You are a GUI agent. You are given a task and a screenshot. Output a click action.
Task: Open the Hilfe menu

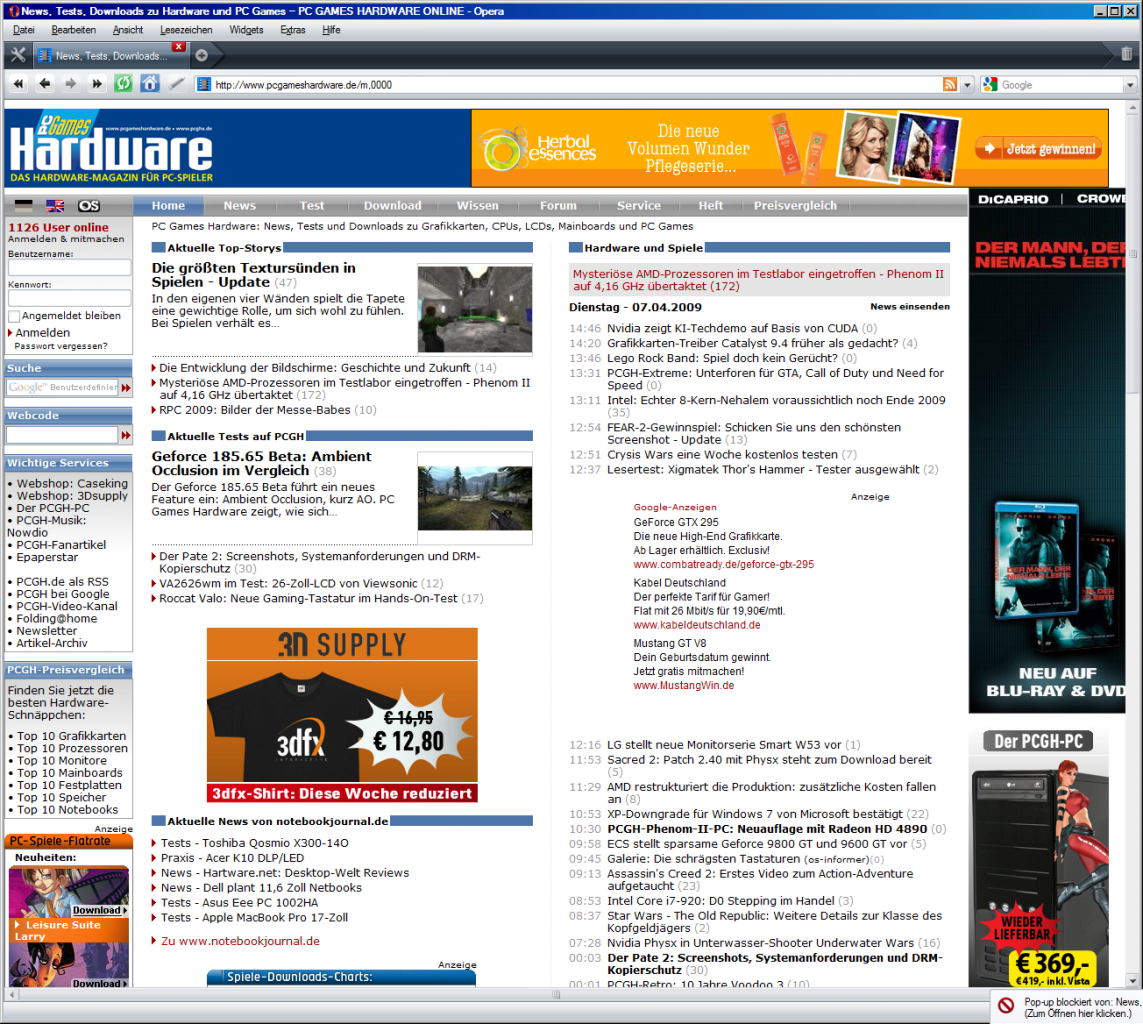coord(331,30)
